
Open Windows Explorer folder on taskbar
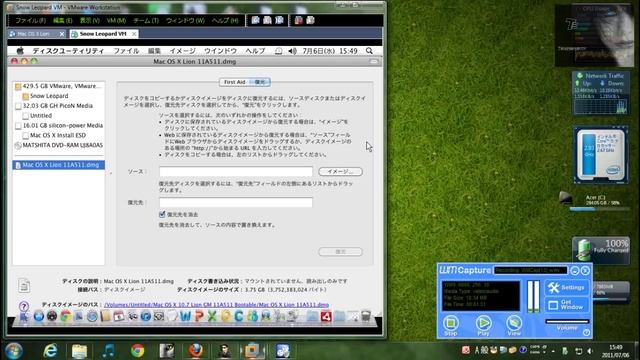(x=79, y=351)
